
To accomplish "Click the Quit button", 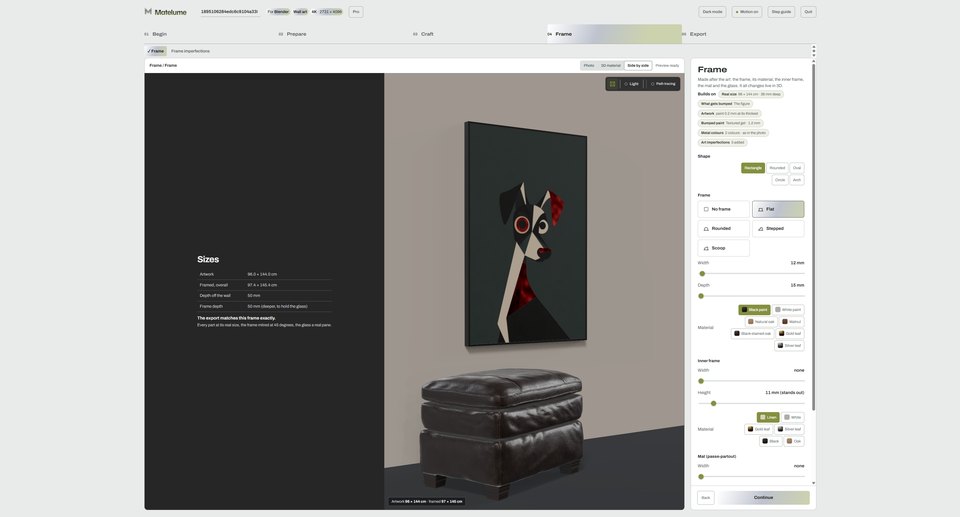I will click(x=808, y=12).
